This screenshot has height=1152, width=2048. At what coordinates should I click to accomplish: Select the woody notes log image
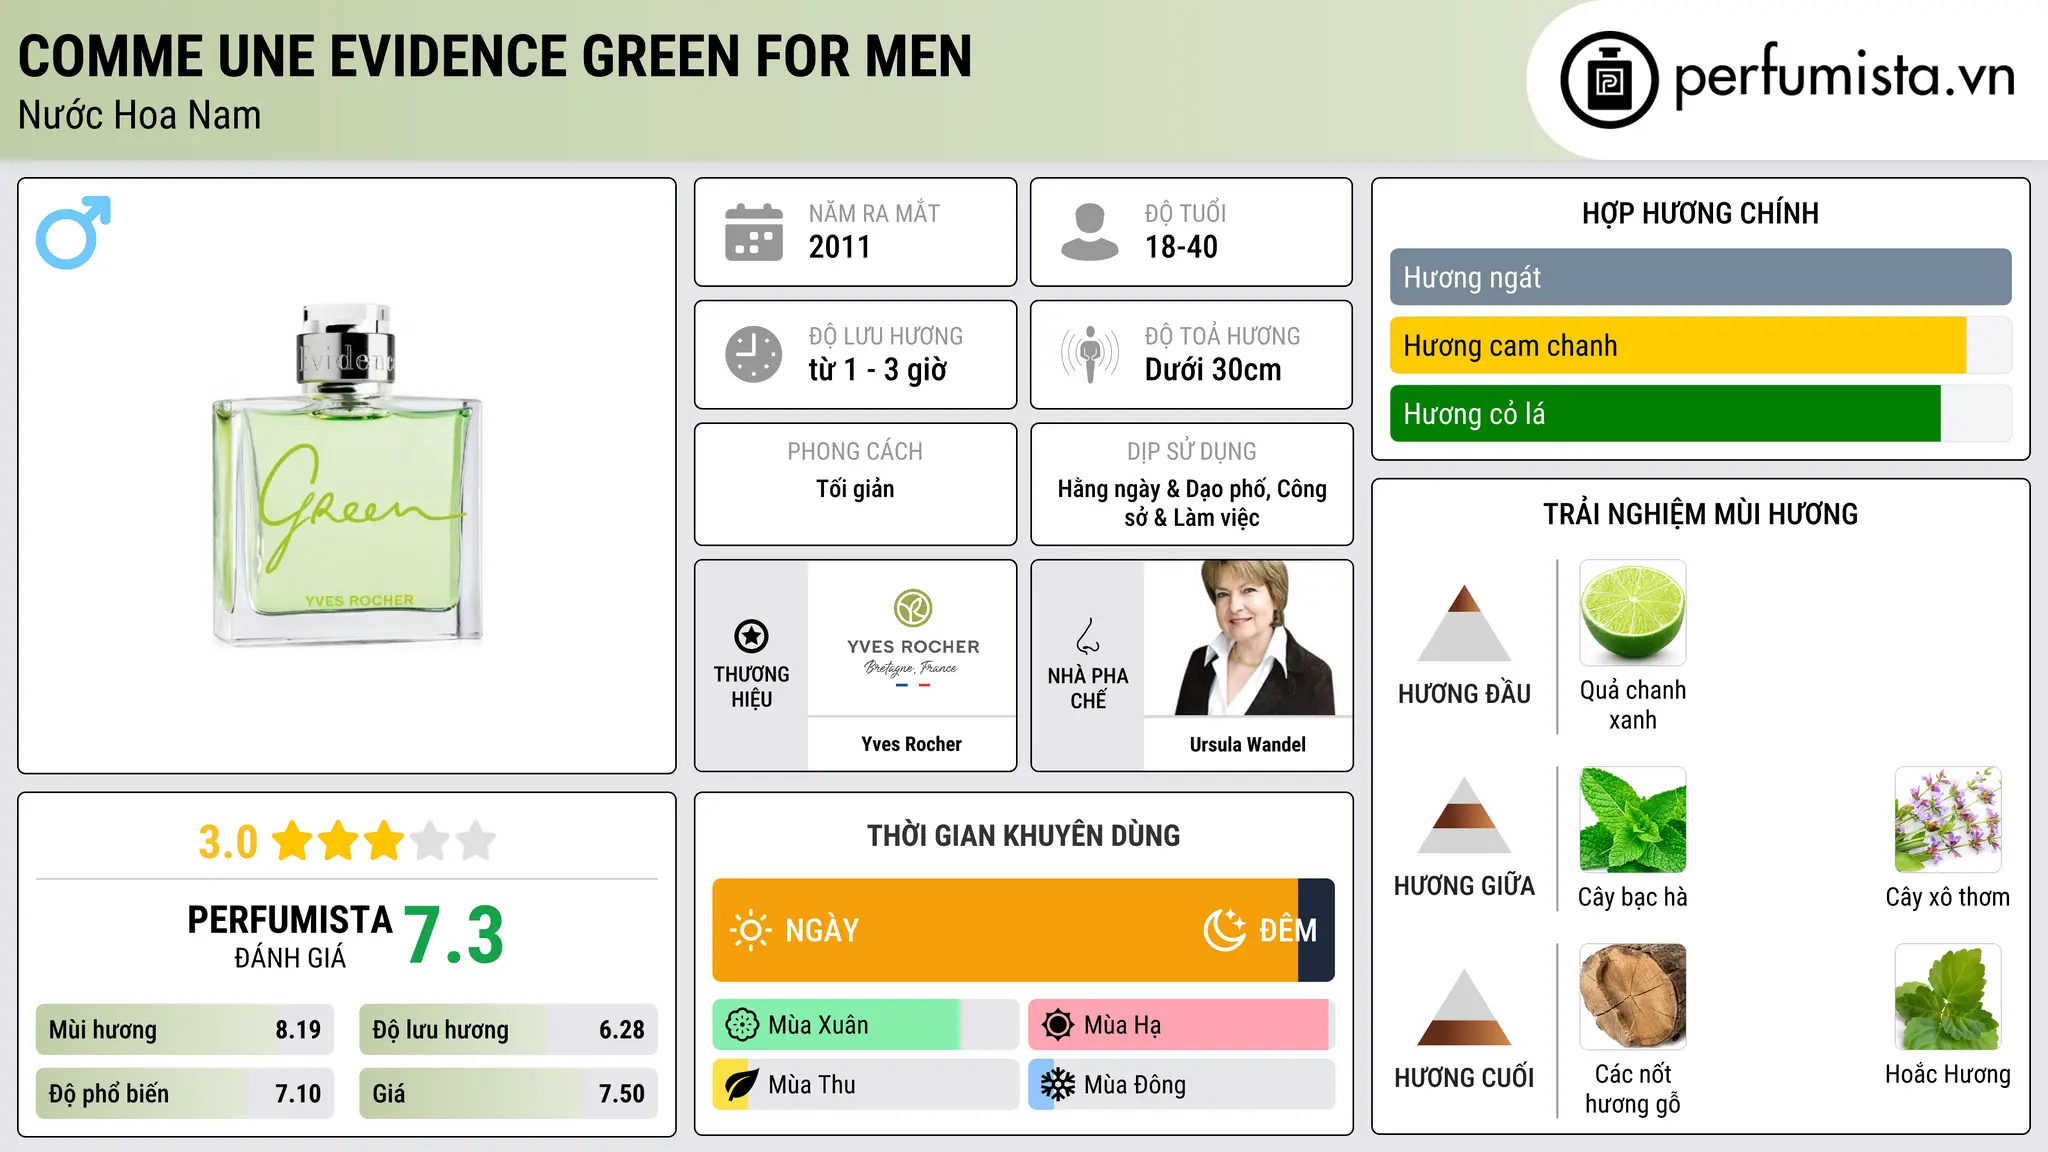click(x=1633, y=997)
